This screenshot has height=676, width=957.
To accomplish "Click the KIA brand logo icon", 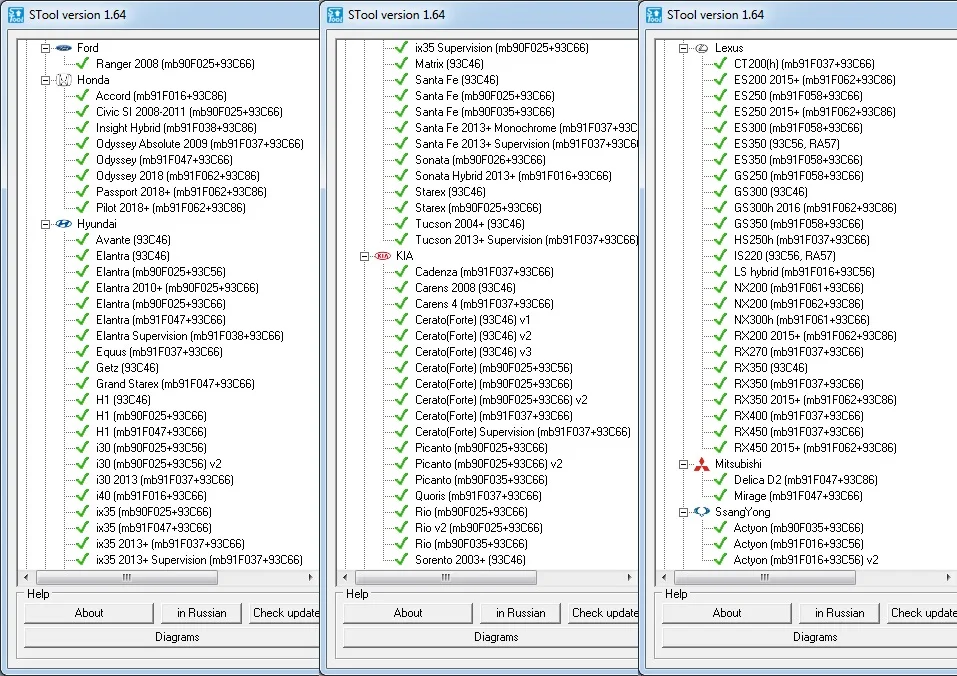I will click(383, 256).
